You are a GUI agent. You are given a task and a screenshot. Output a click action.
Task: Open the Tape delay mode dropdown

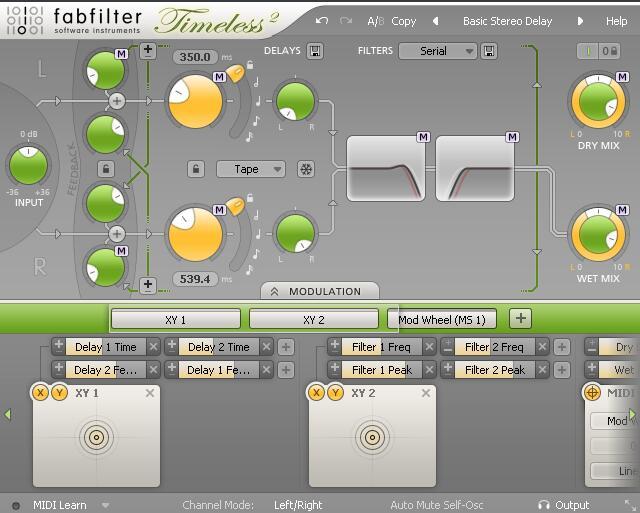click(251, 169)
